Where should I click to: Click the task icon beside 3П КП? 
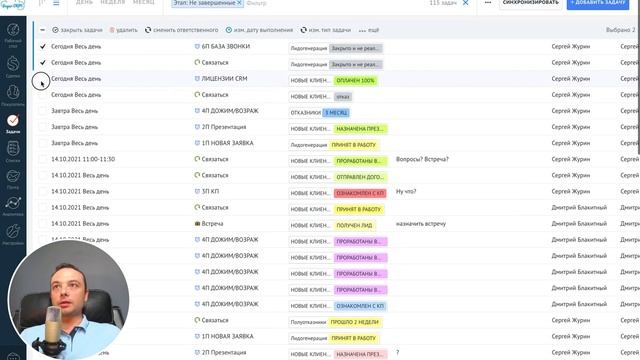(x=198, y=191)
